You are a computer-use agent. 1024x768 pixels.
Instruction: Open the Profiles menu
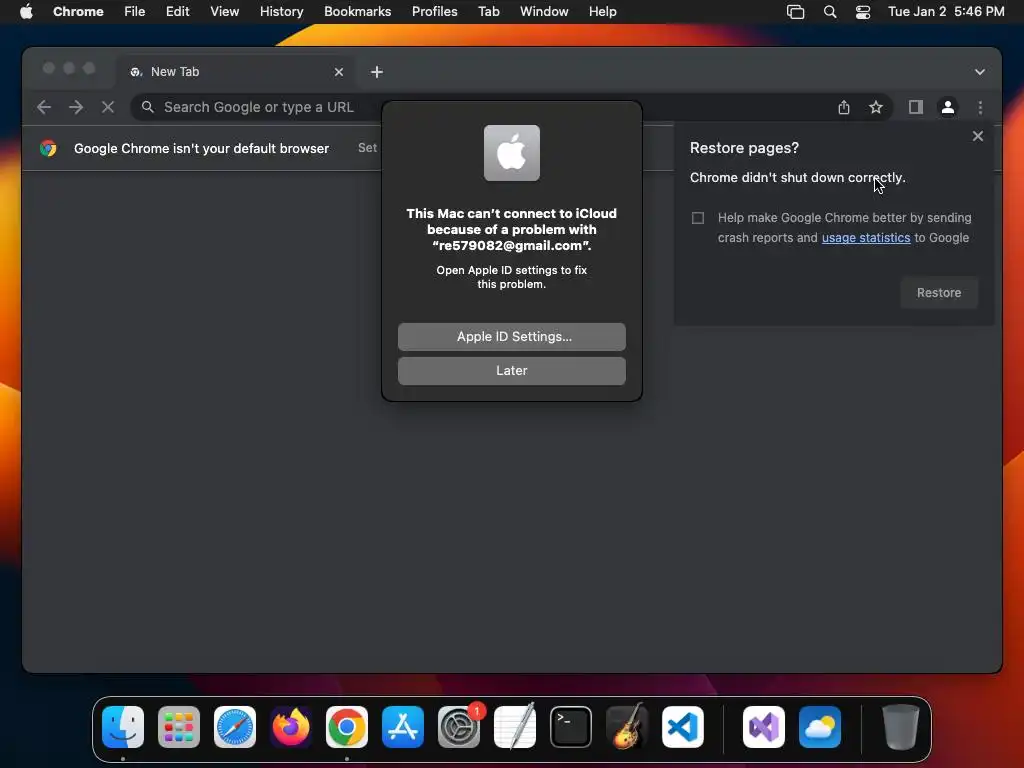pos(434,12)
